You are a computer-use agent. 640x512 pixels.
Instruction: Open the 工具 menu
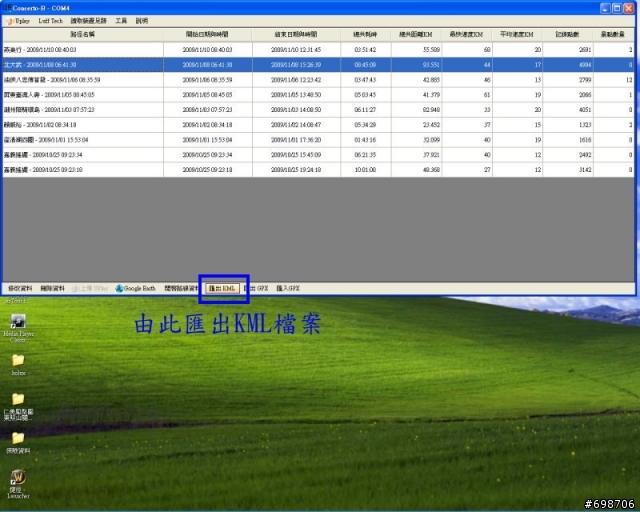tap(121, 21)
